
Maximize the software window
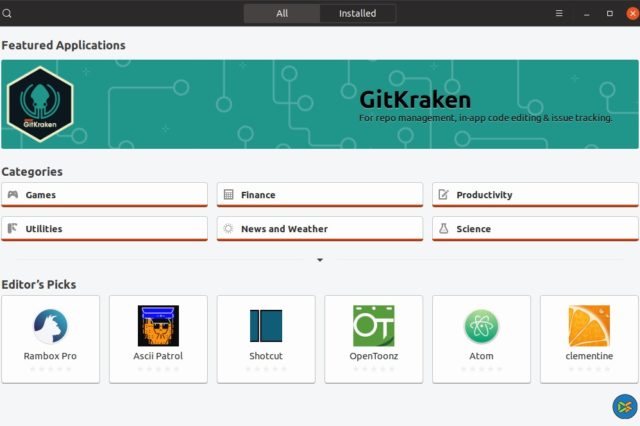point(609,13)
